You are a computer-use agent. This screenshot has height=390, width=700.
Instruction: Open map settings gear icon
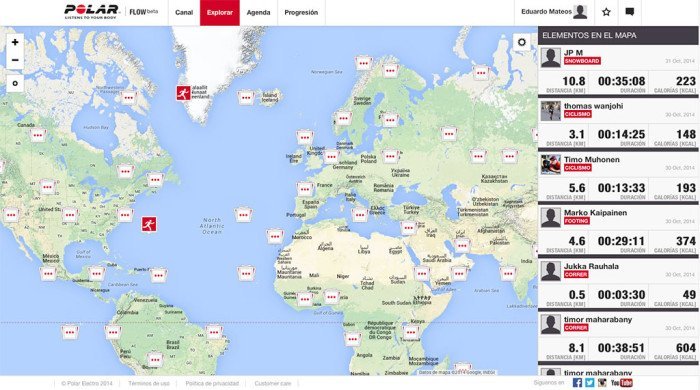[x=521, y=42]
